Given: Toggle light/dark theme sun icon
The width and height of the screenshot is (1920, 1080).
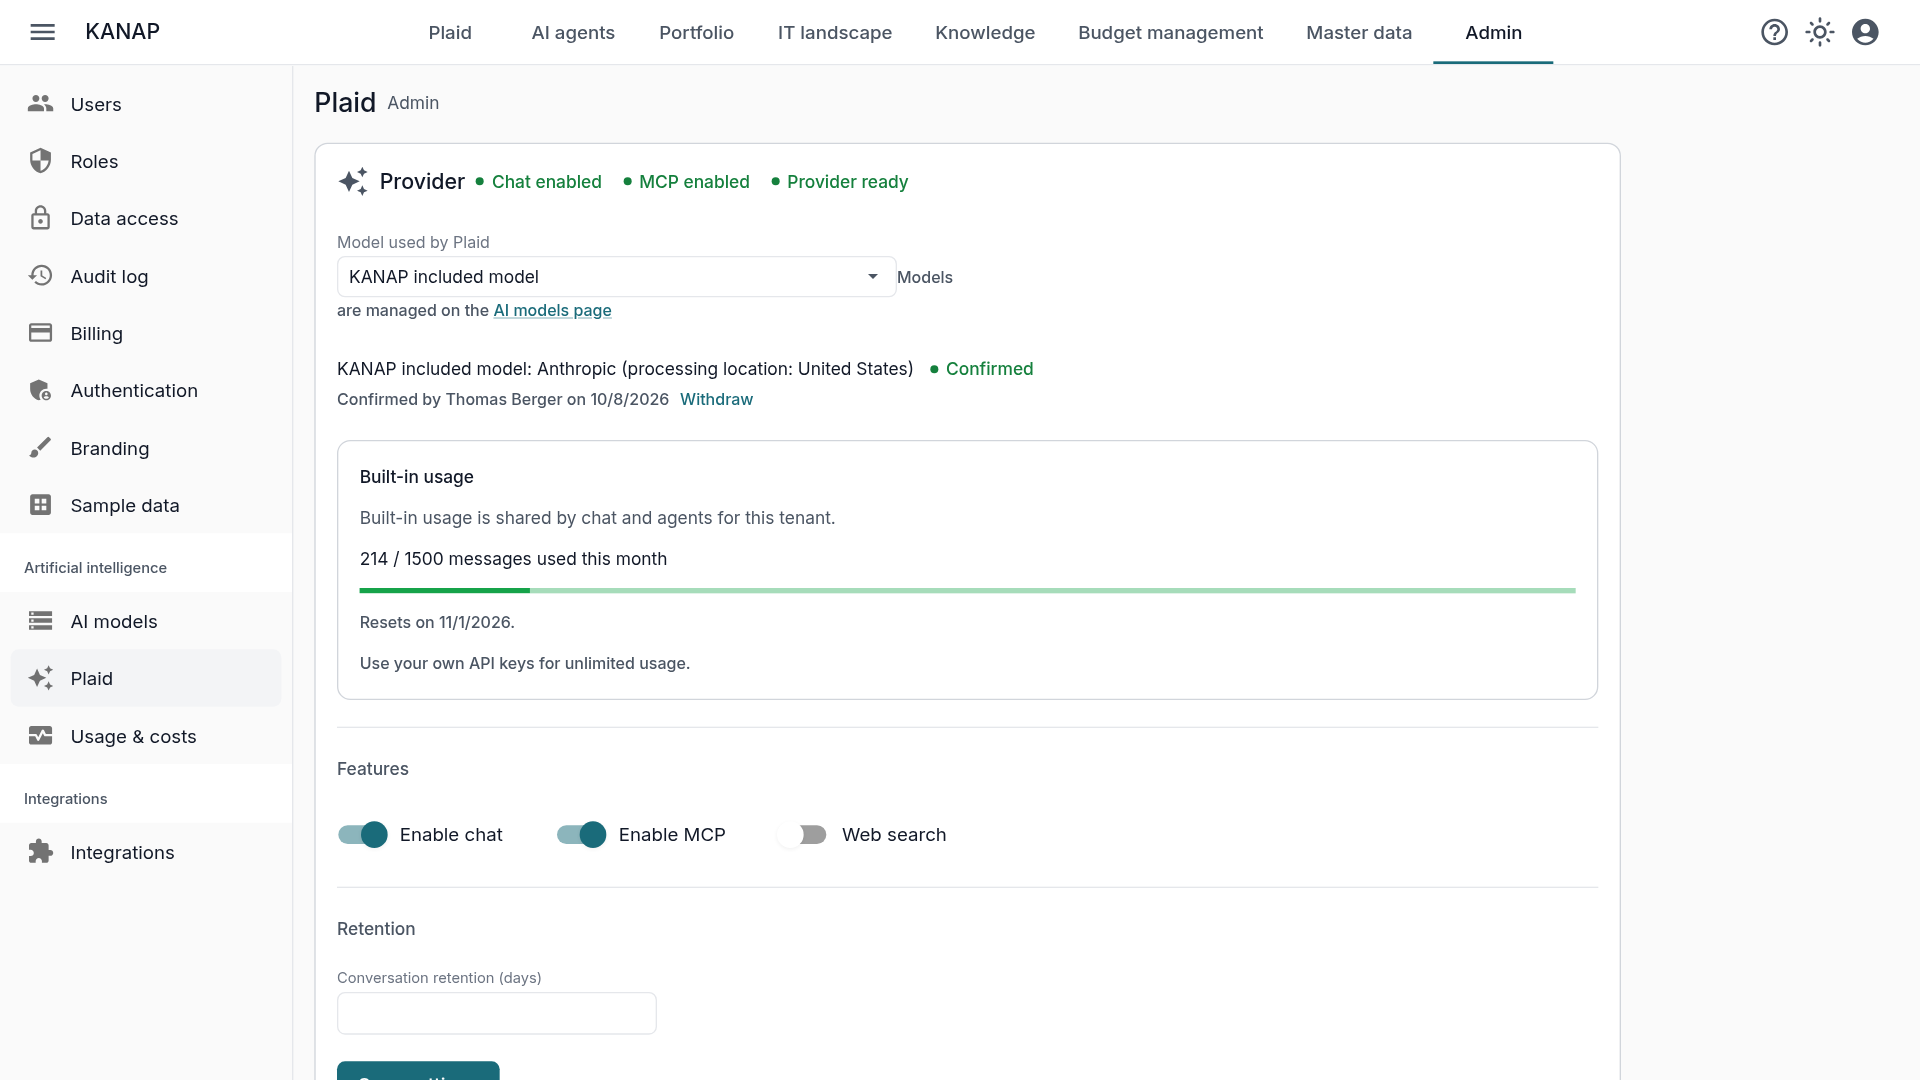Looking at the screenshot, I should (1820, 32).
